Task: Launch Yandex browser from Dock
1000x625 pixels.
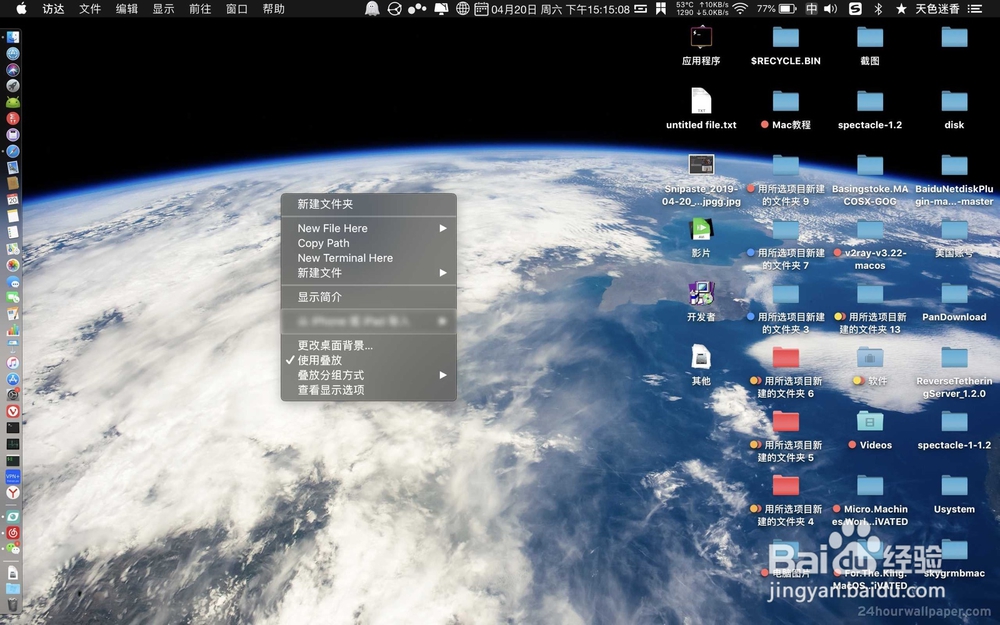Action: tap(13, 492)
